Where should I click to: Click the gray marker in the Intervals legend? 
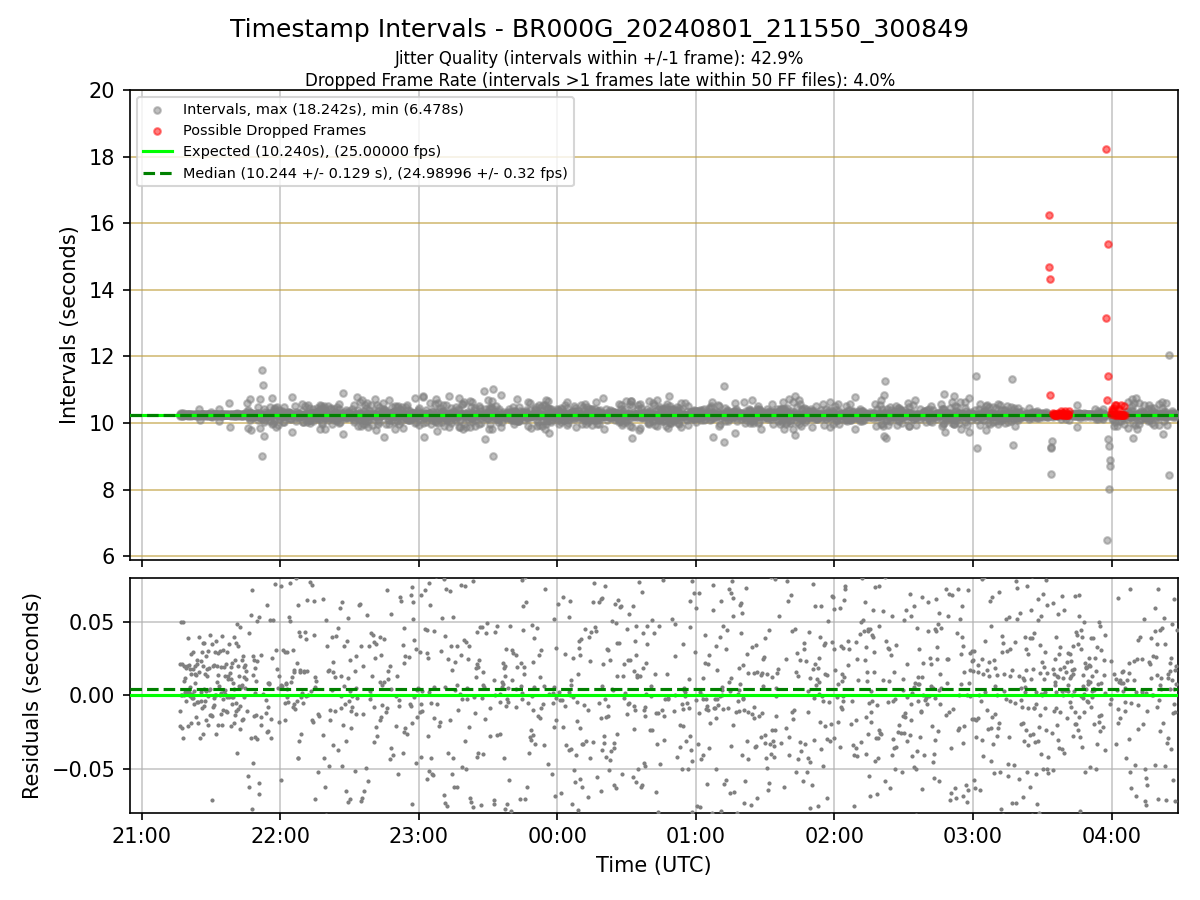(x=158, y=109)
